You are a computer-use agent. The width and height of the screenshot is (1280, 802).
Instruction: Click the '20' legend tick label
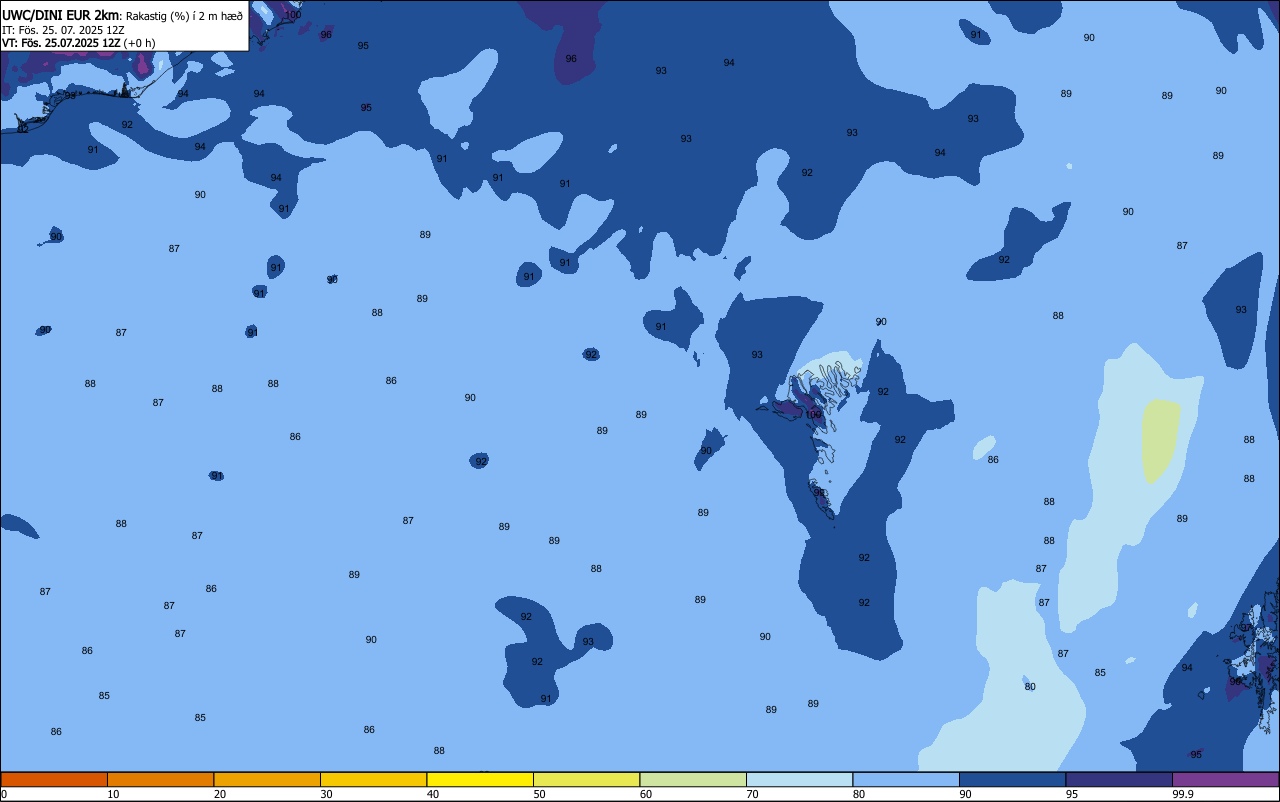pos(220,794)
